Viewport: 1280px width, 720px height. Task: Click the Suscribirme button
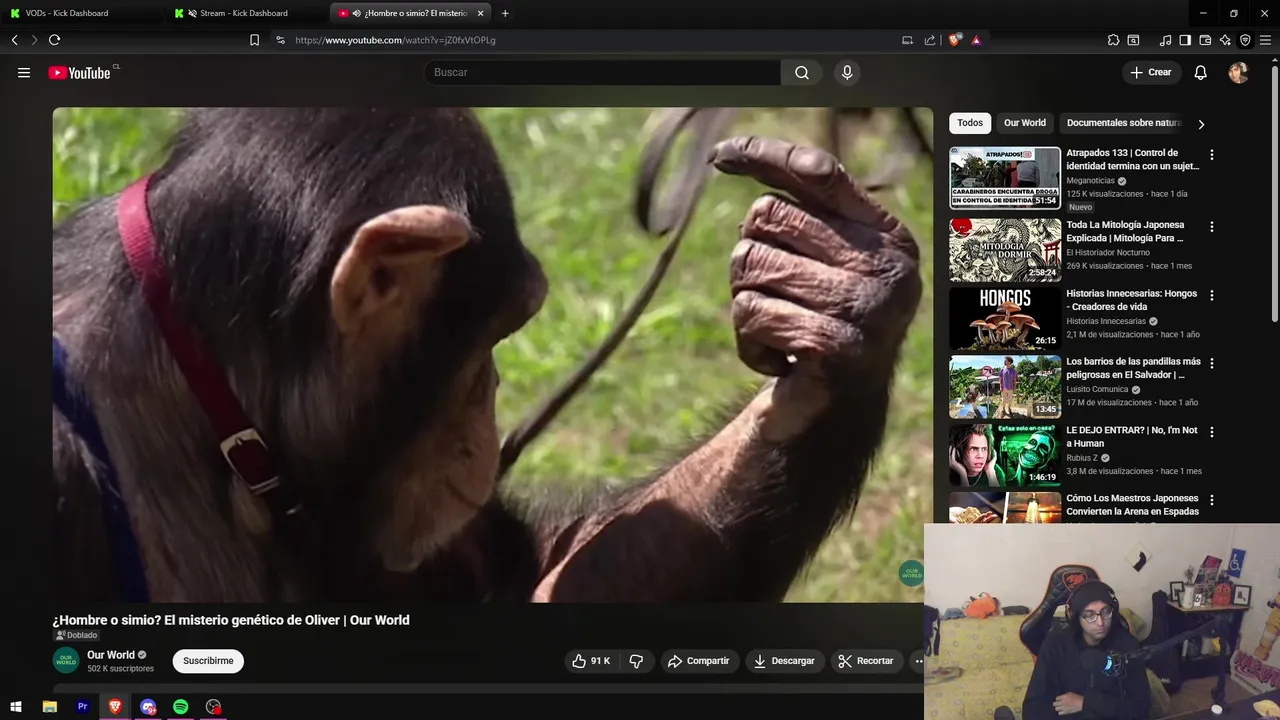[x=208, y=661]
